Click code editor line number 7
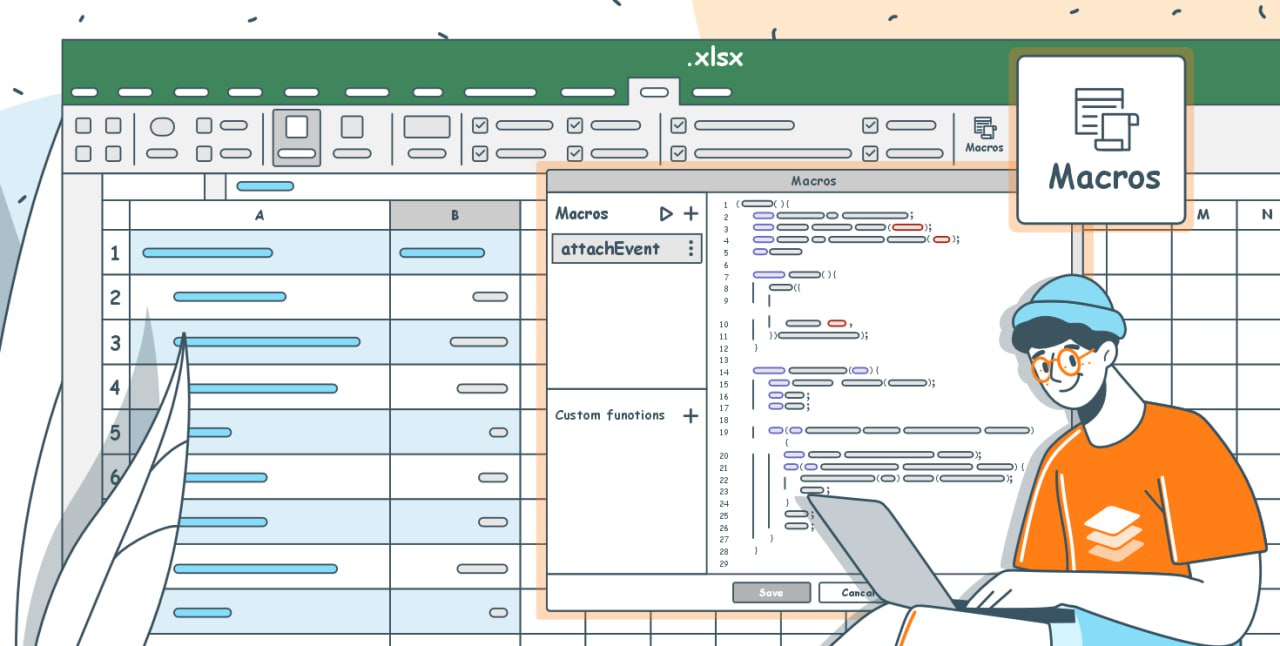 724,276
